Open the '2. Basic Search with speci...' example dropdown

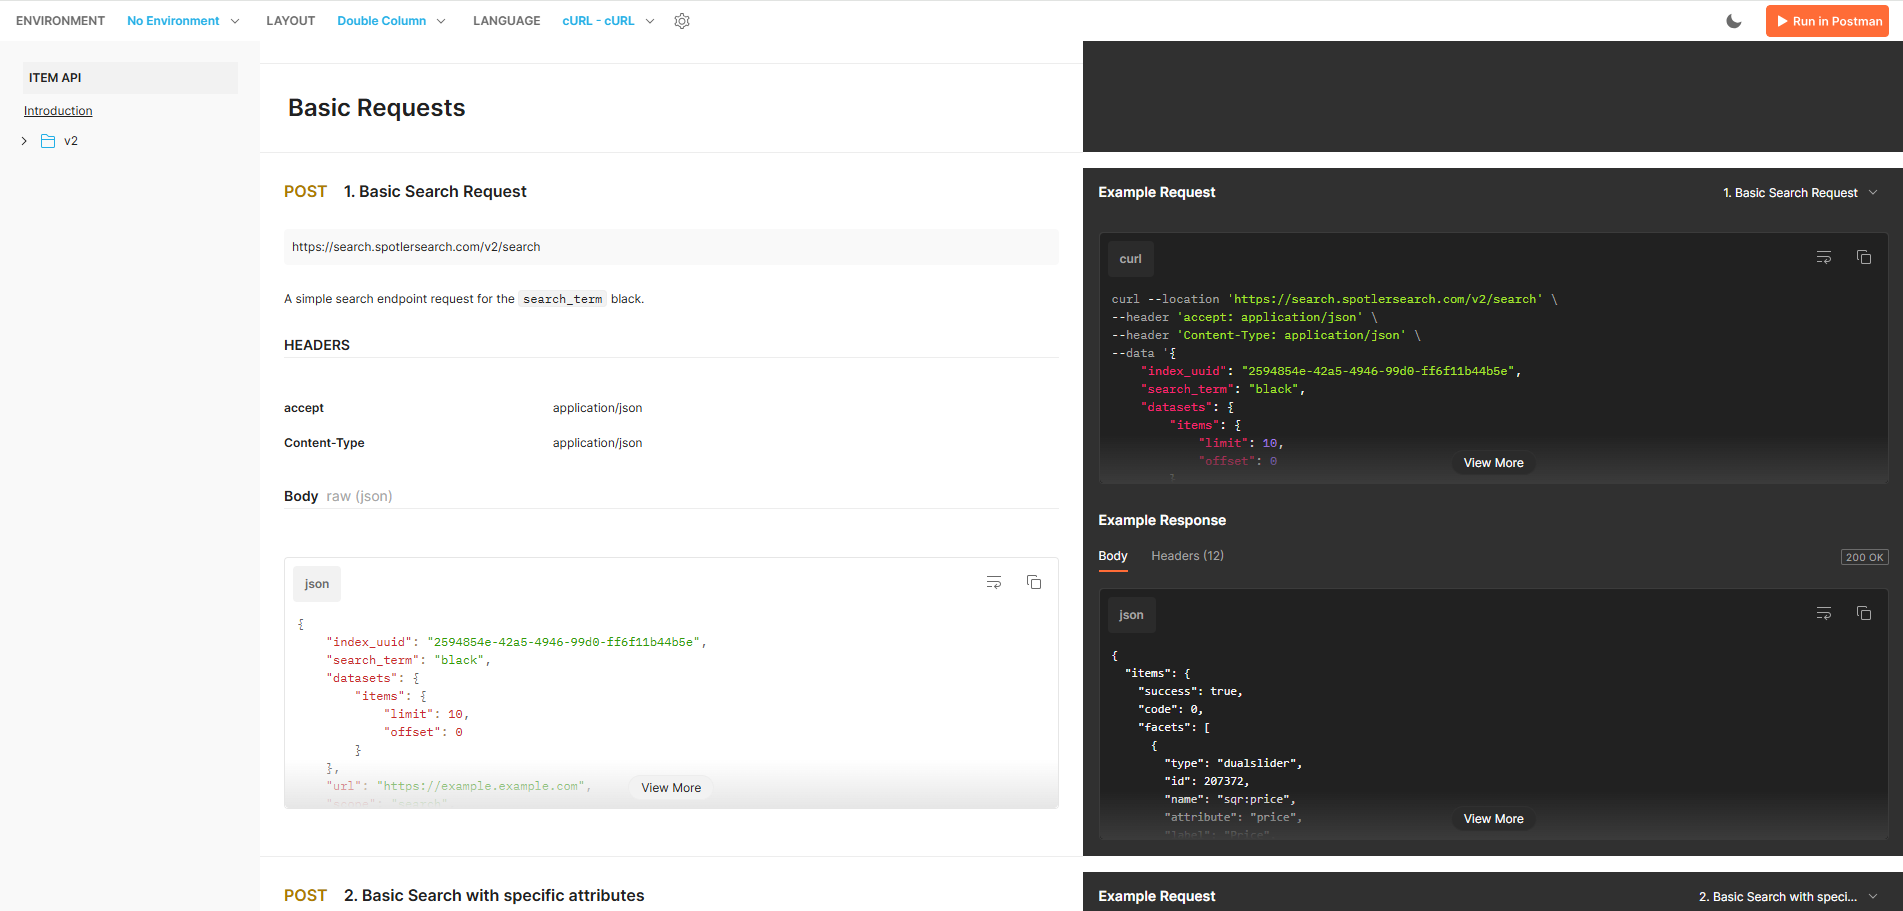point(1789,897)
